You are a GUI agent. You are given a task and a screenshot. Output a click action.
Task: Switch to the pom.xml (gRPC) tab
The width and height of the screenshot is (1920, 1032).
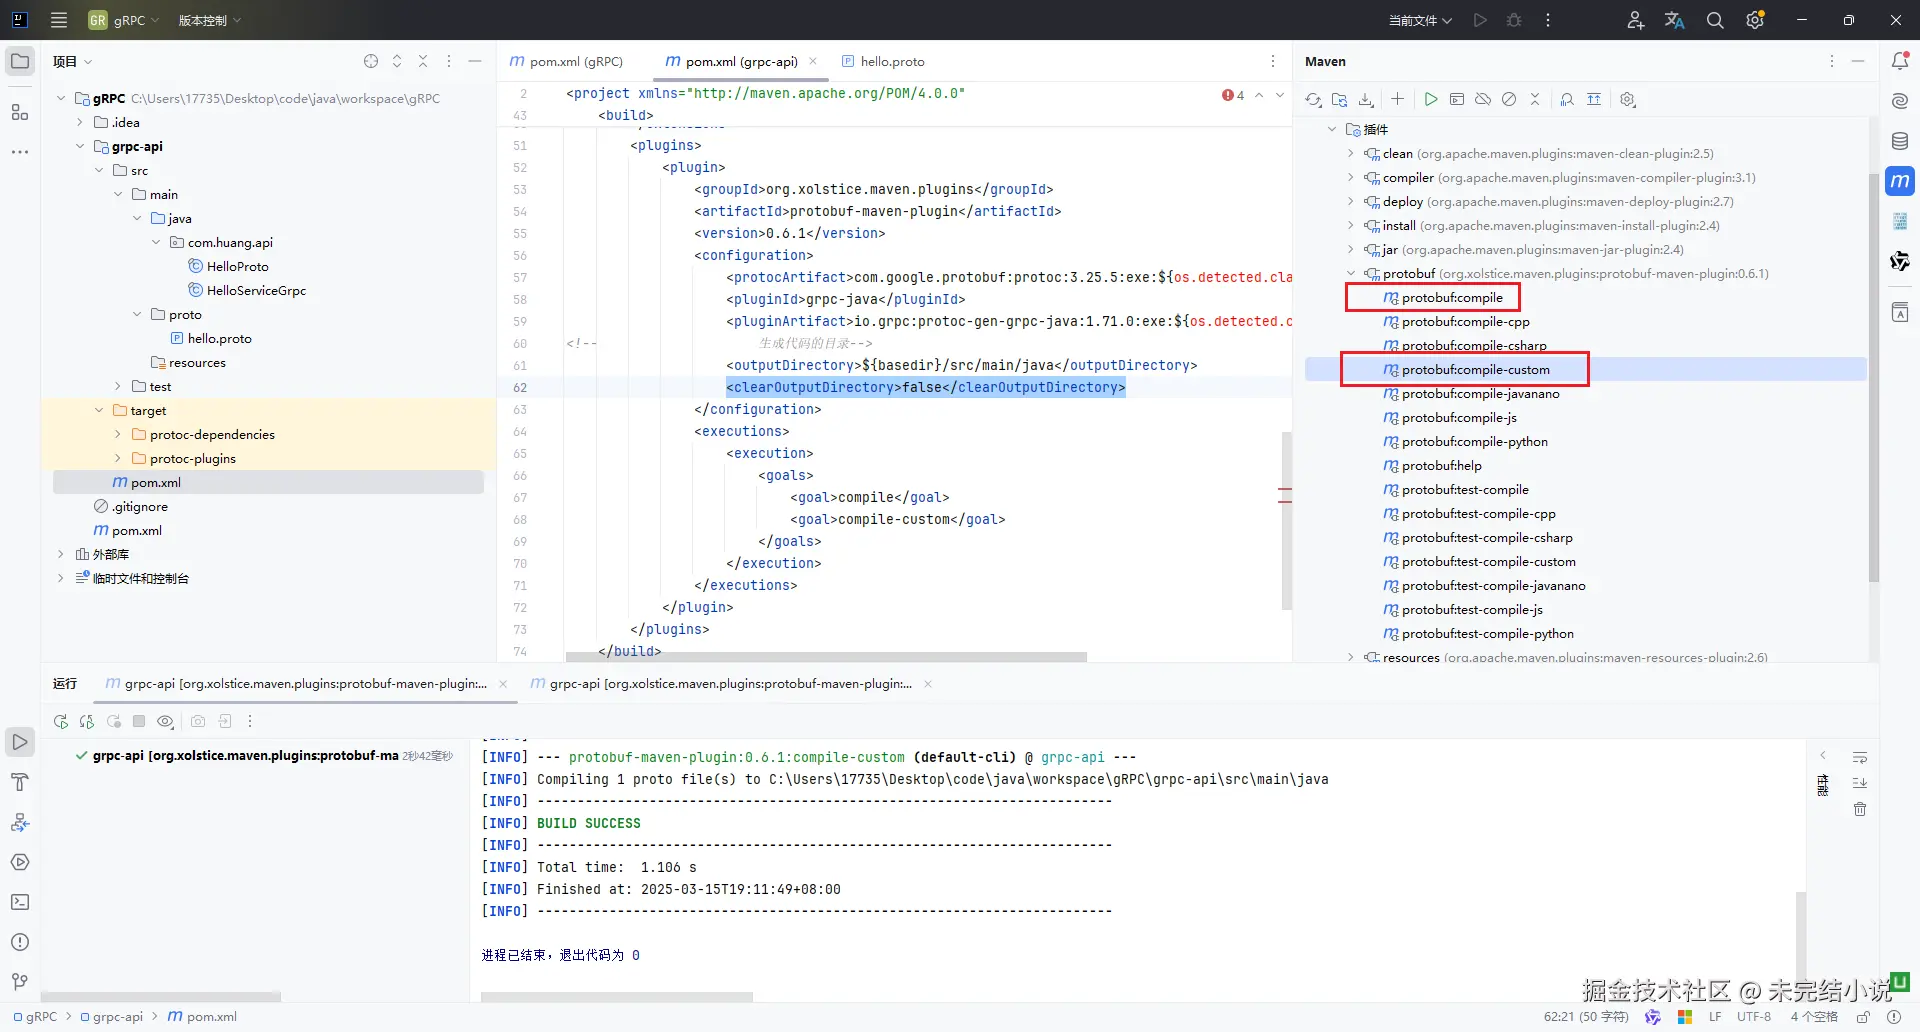pyautogui.click(x=567, y=61)
